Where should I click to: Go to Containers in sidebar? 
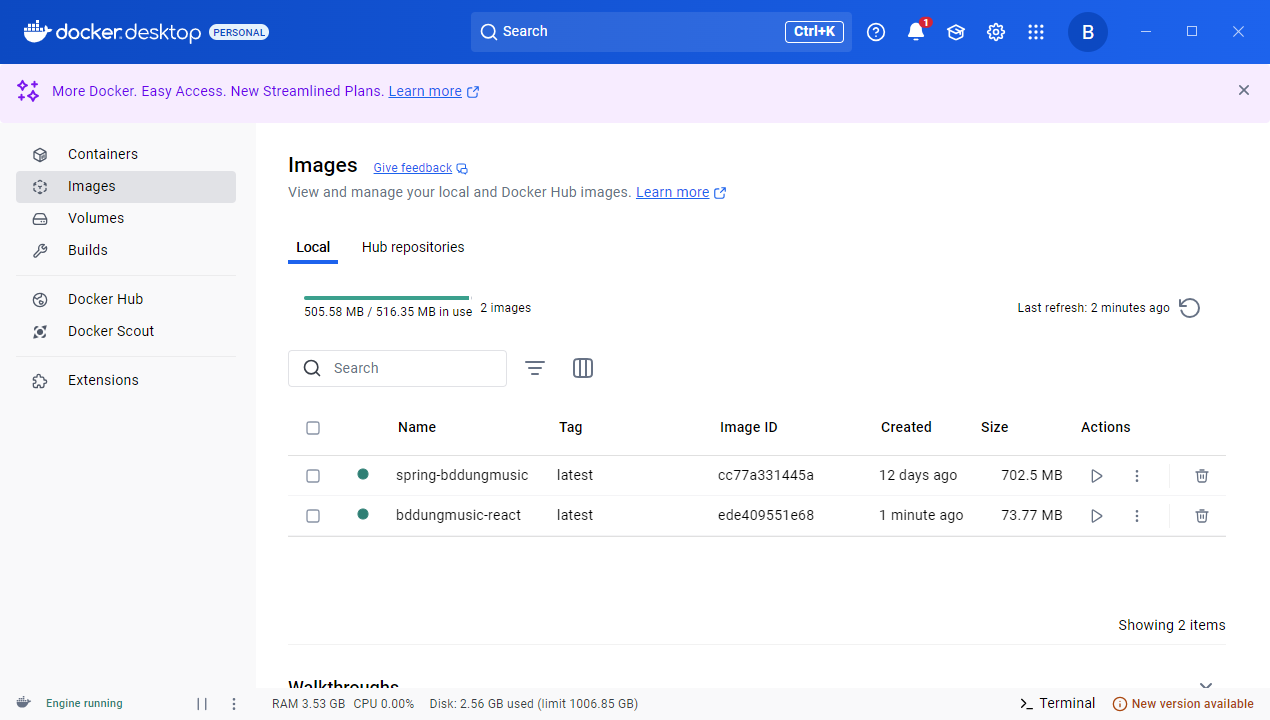click(126, 154)
